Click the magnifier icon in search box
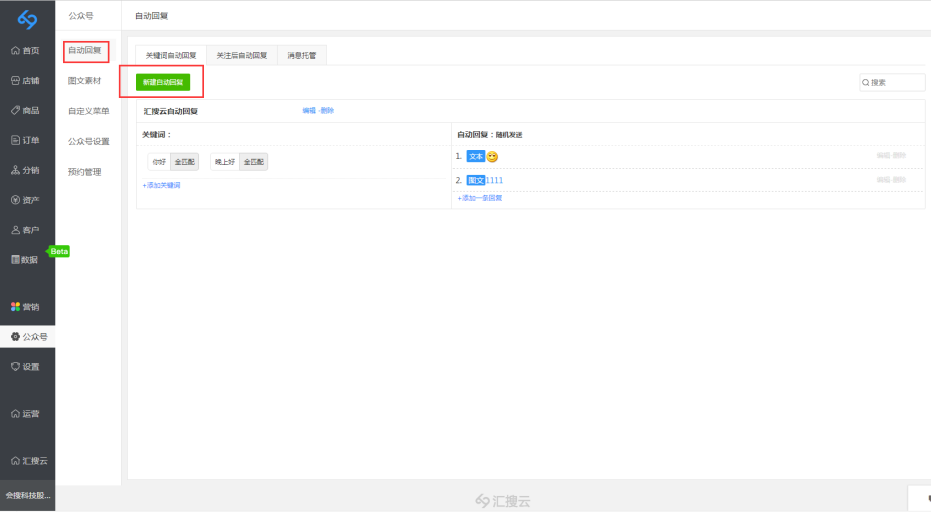Screen dimensions: 931x512 866,83
